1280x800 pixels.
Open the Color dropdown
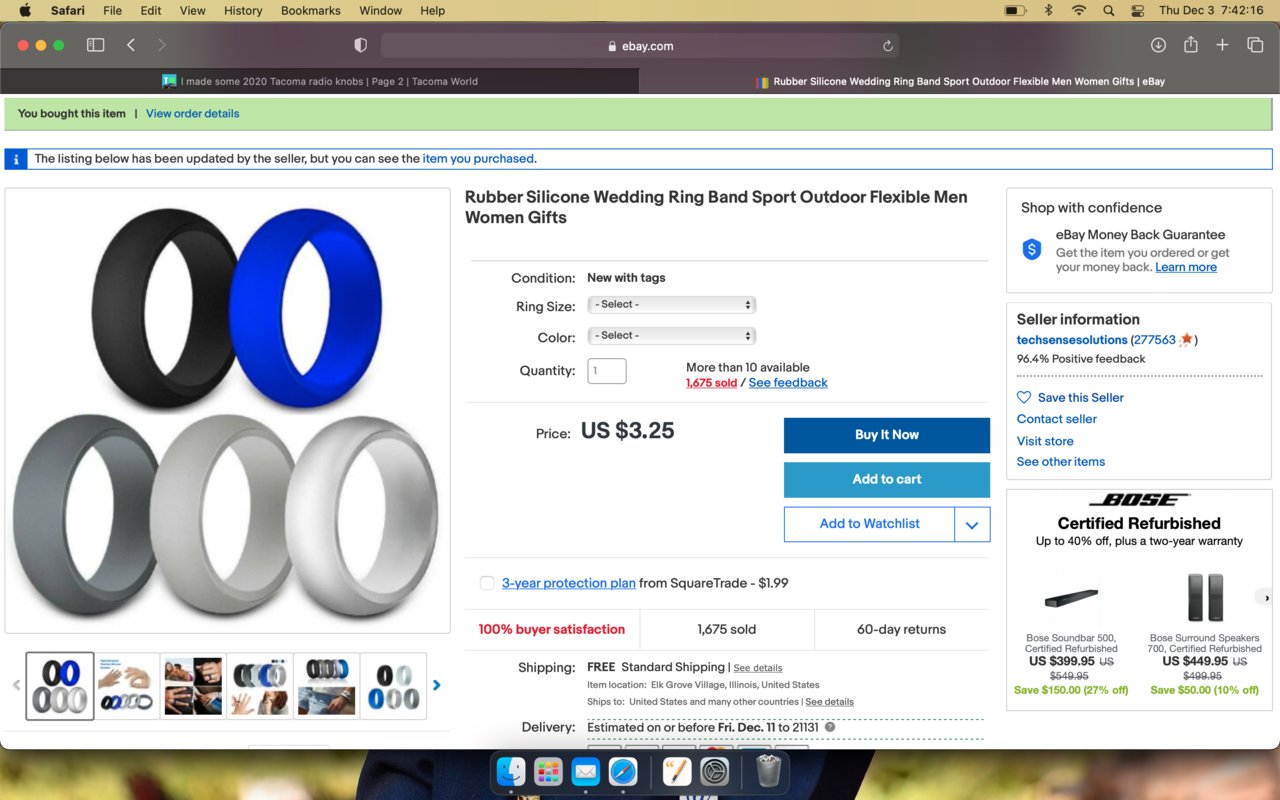click(x=671, y=335)
